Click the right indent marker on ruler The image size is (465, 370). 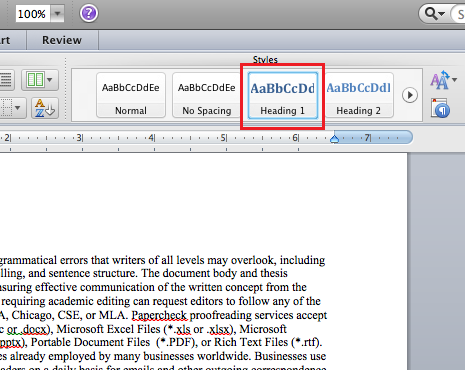coord(335,139)
